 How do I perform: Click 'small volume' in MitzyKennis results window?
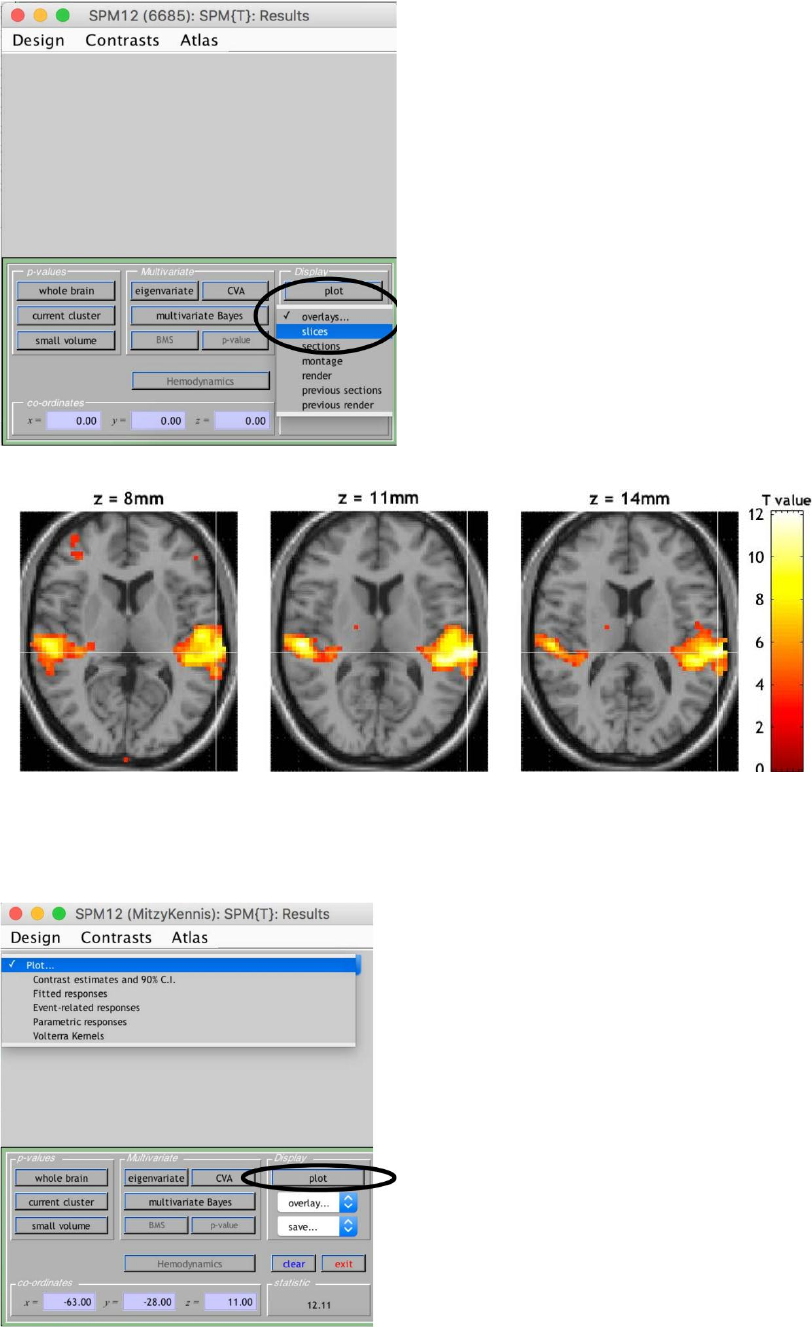(x=62, y=1225)
